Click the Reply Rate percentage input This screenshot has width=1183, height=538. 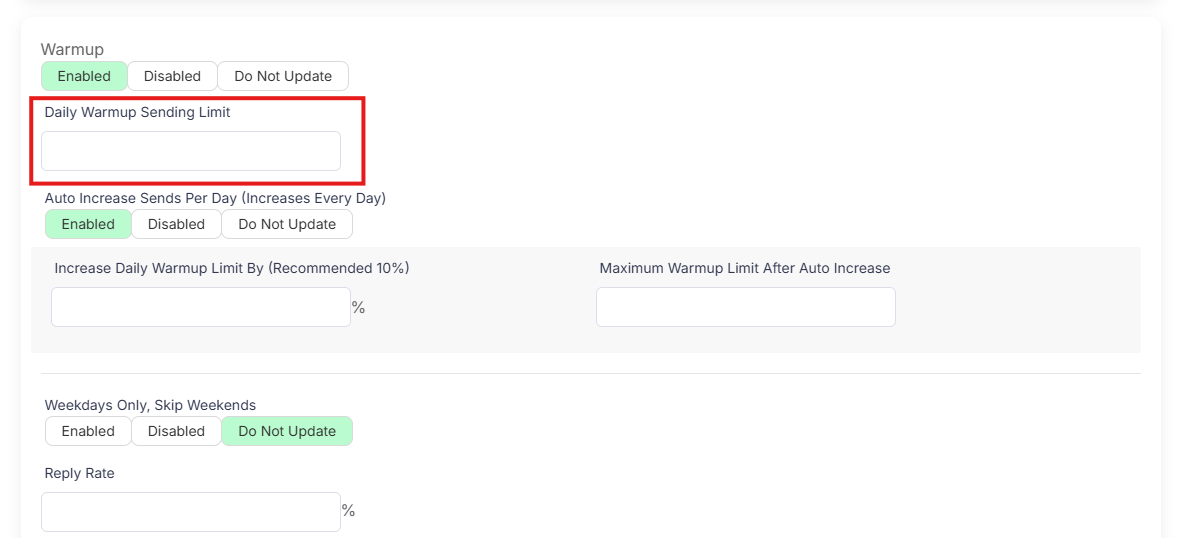(x=191, y=511)
